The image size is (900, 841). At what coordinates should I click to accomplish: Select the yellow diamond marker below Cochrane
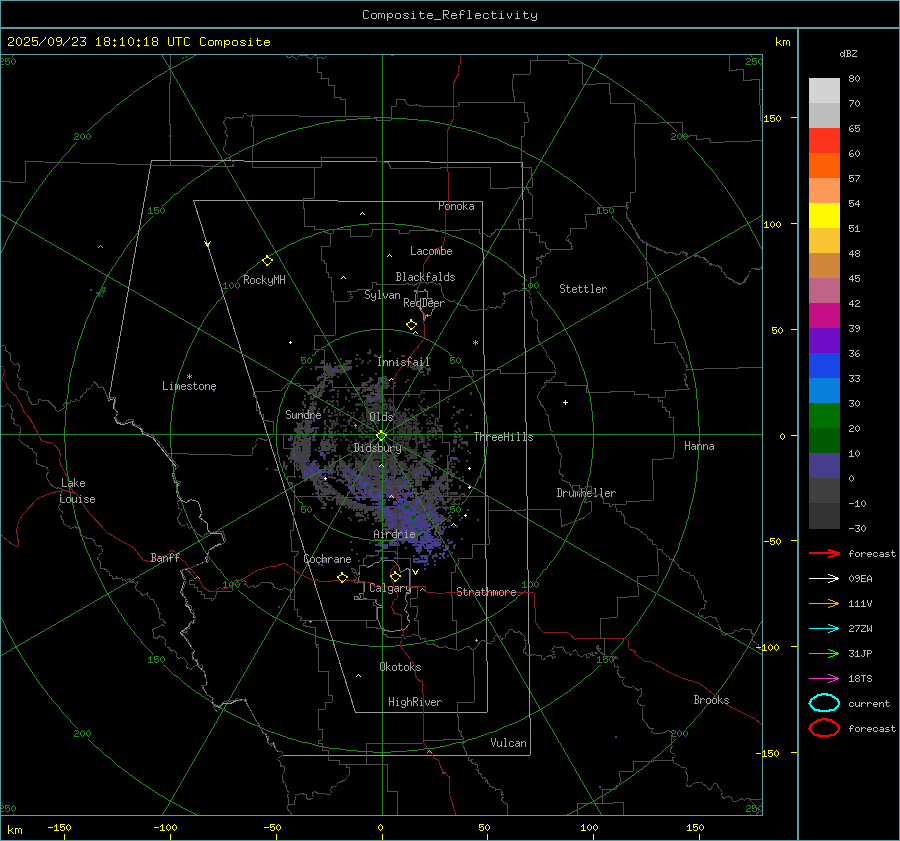click(x=343, y=577)
